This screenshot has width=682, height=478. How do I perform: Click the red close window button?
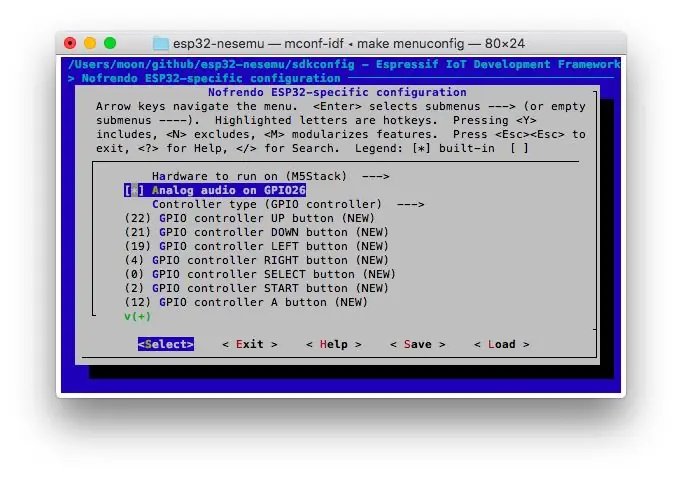(70, 43)
